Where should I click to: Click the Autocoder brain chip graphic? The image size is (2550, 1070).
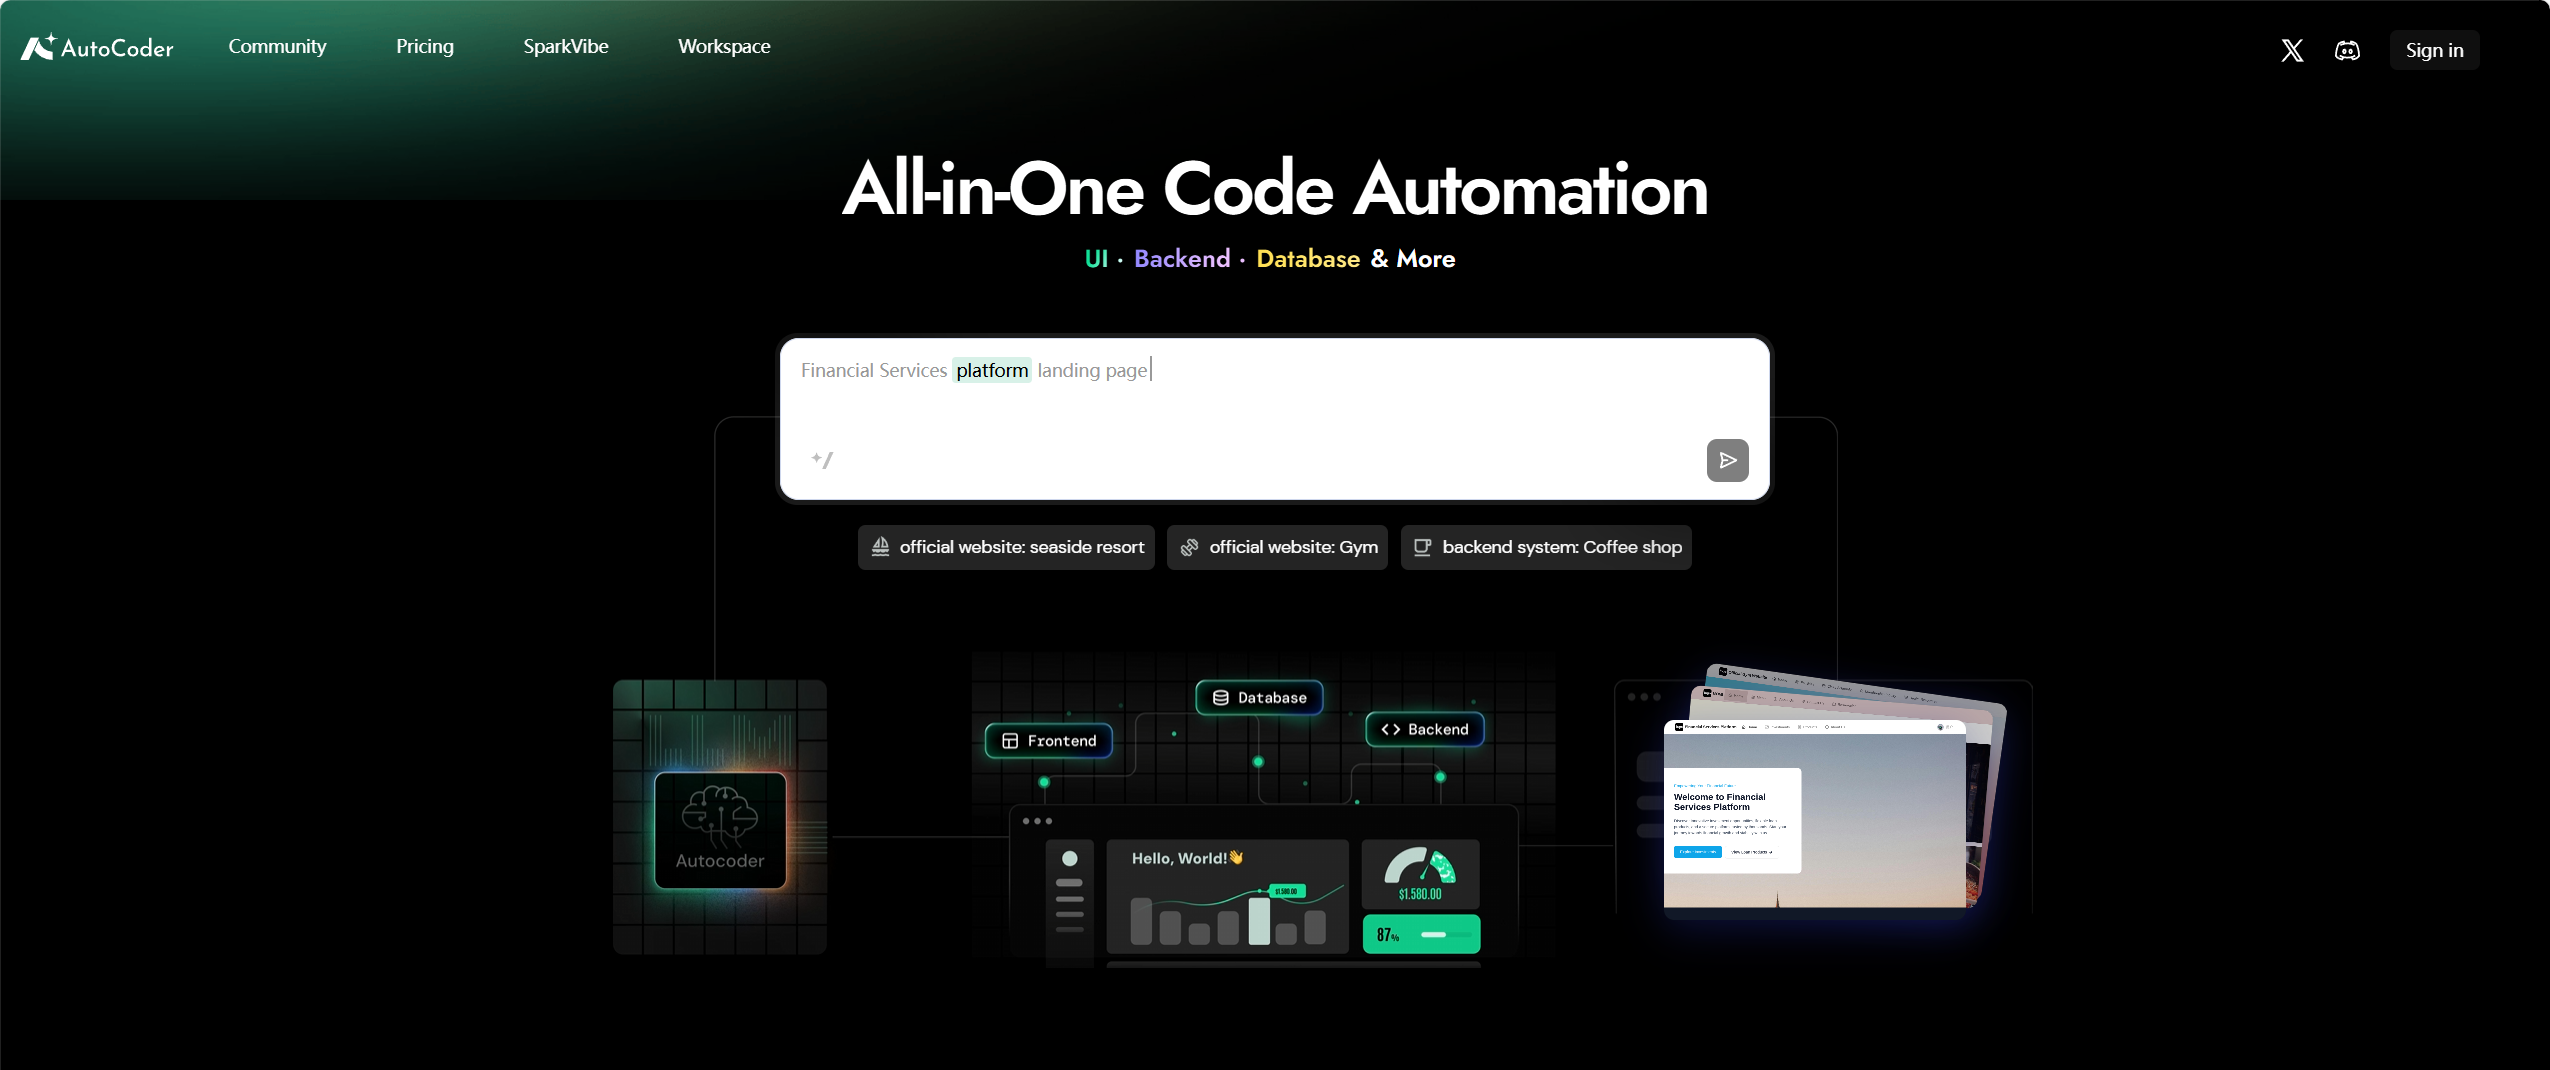(720, 830)
